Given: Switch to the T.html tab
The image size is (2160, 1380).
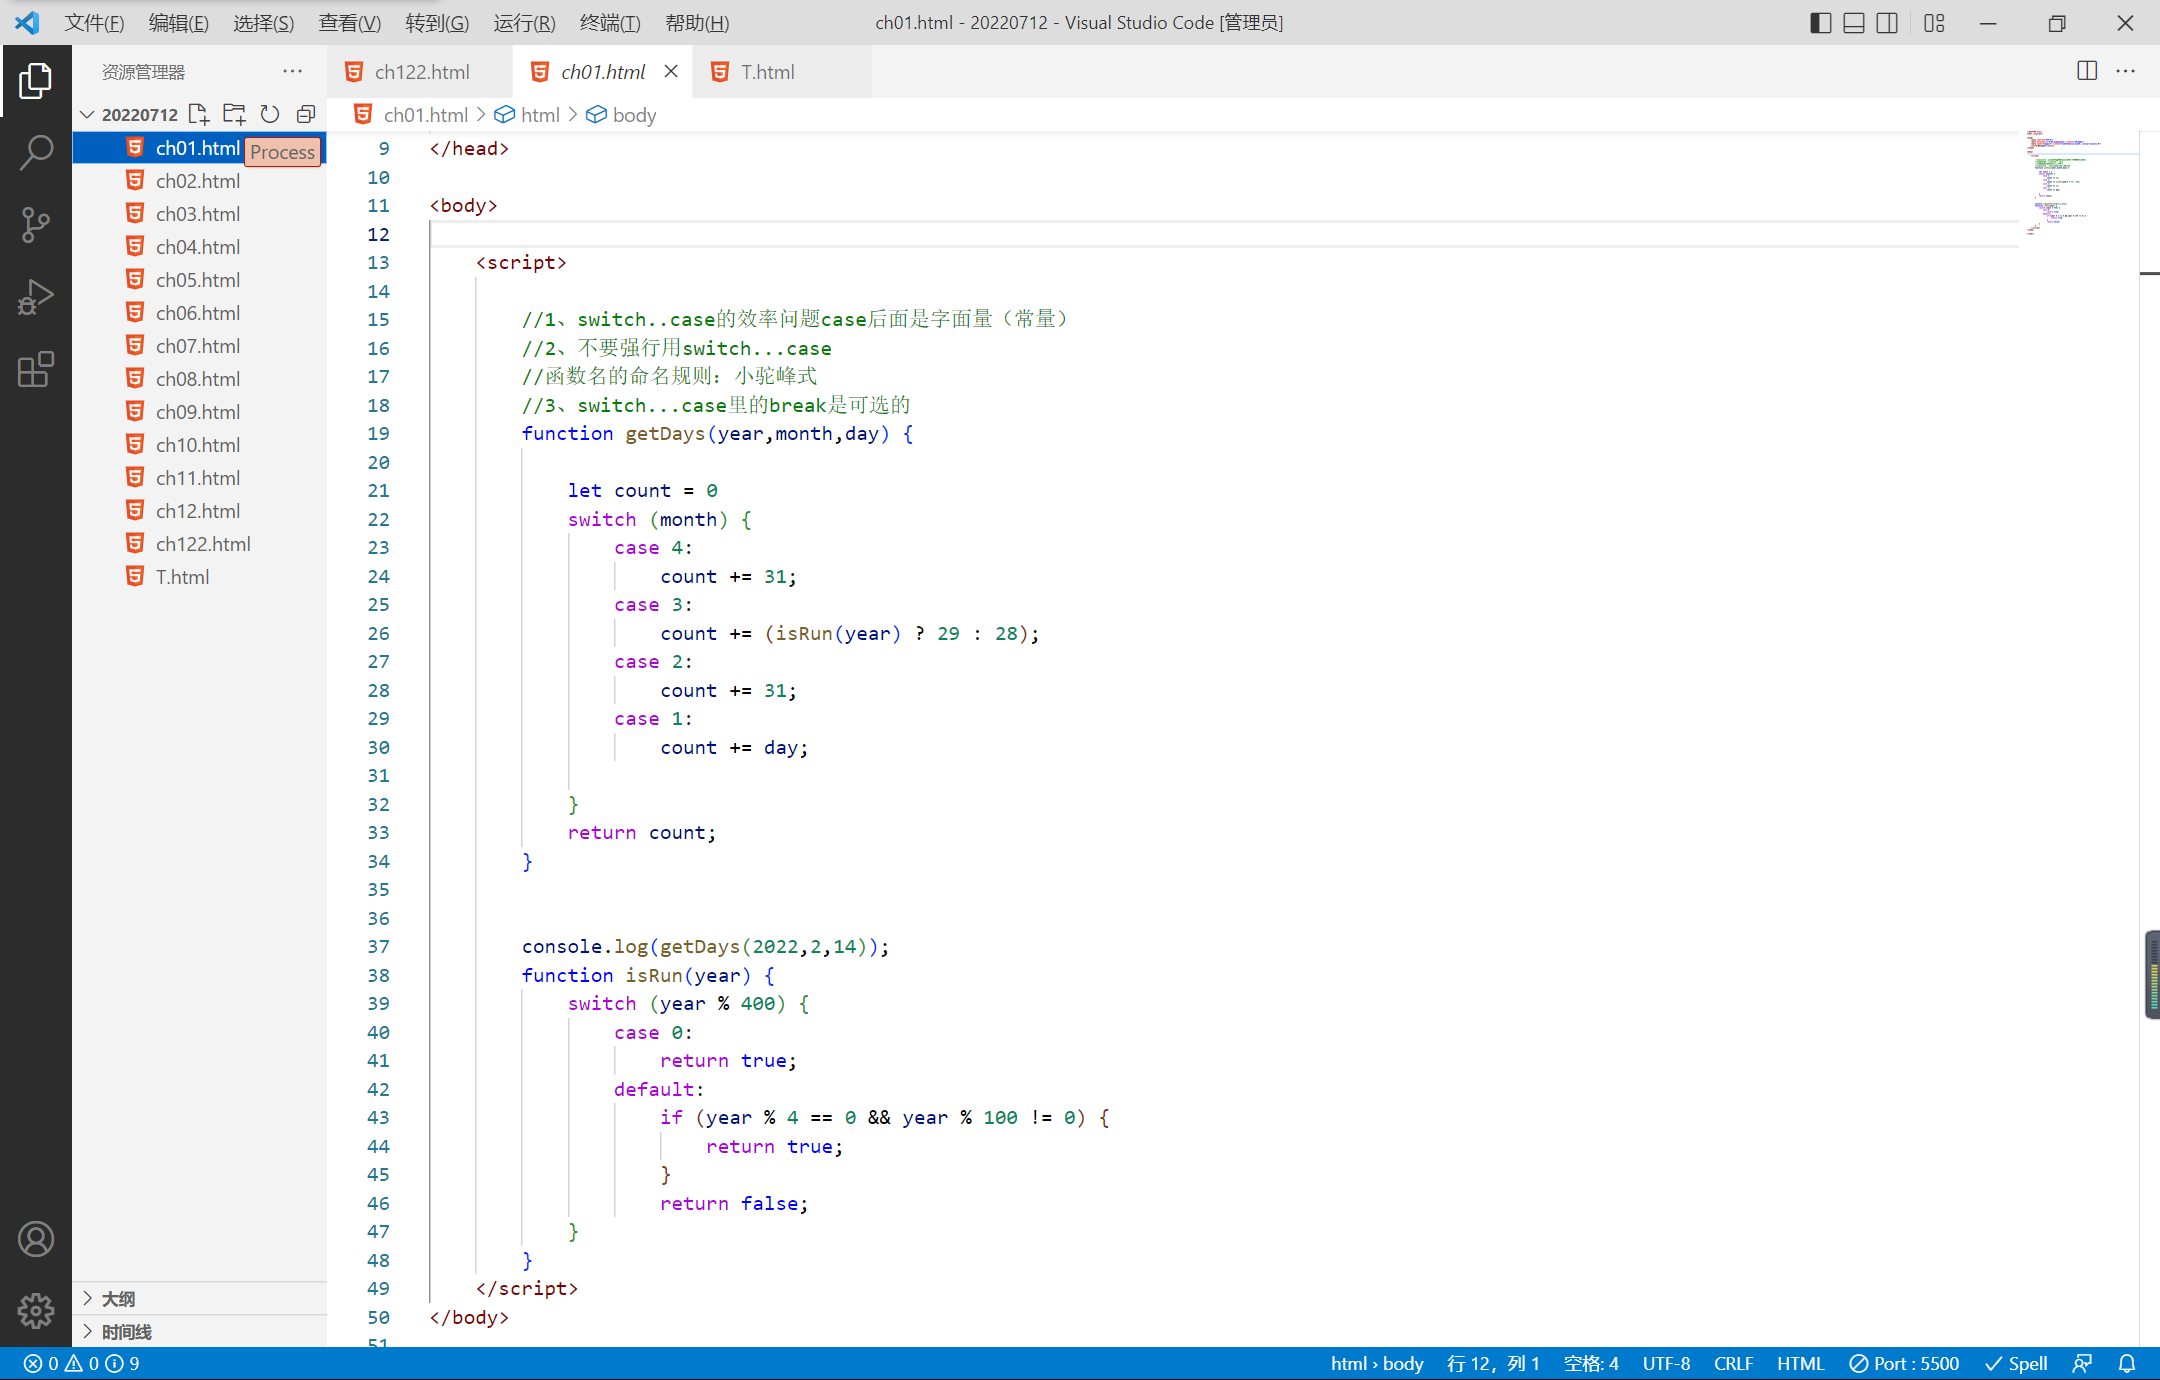Looking at the screenshot, I should pos(767,72).
